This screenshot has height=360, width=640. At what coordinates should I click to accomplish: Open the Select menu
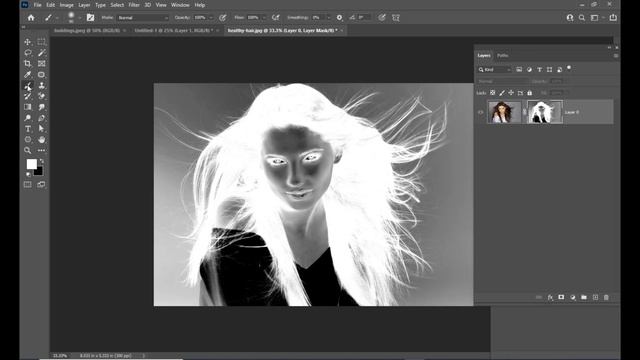click(x=117, y=5)
